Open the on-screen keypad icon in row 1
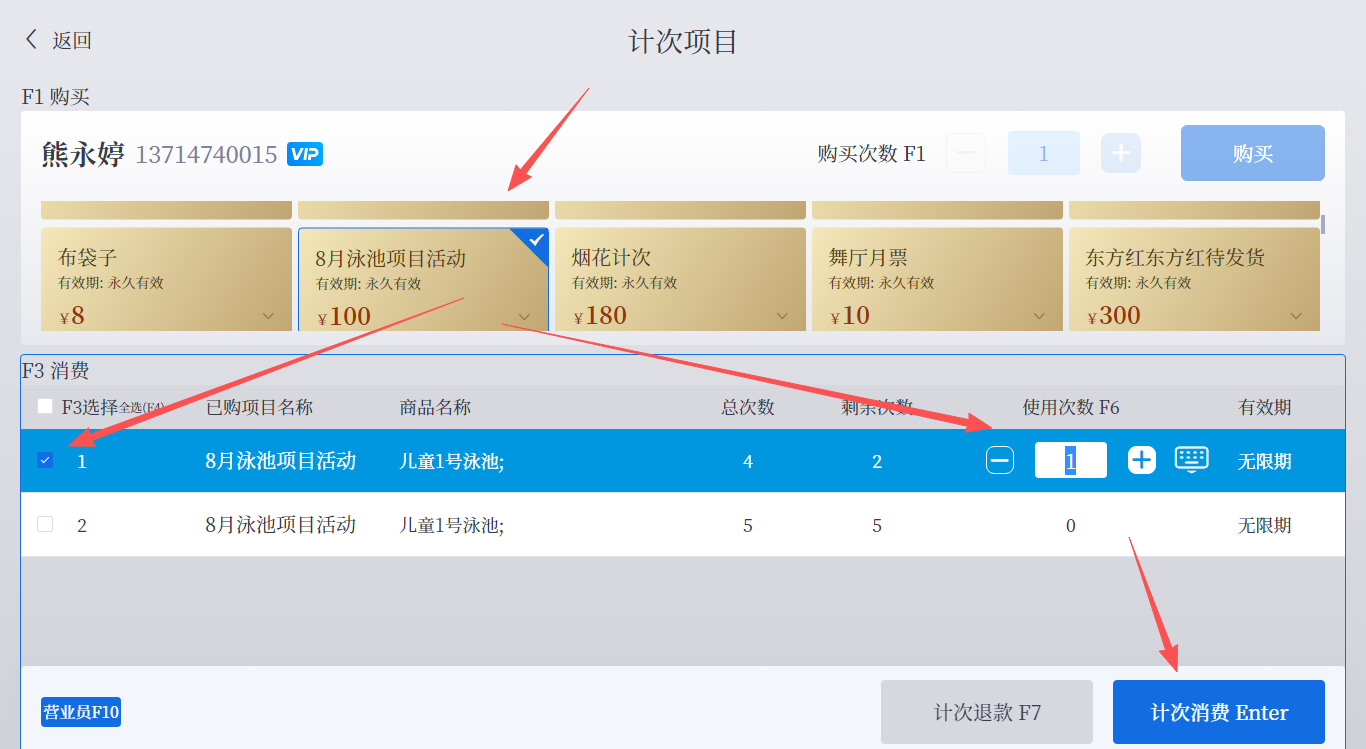 point(1191,459)
